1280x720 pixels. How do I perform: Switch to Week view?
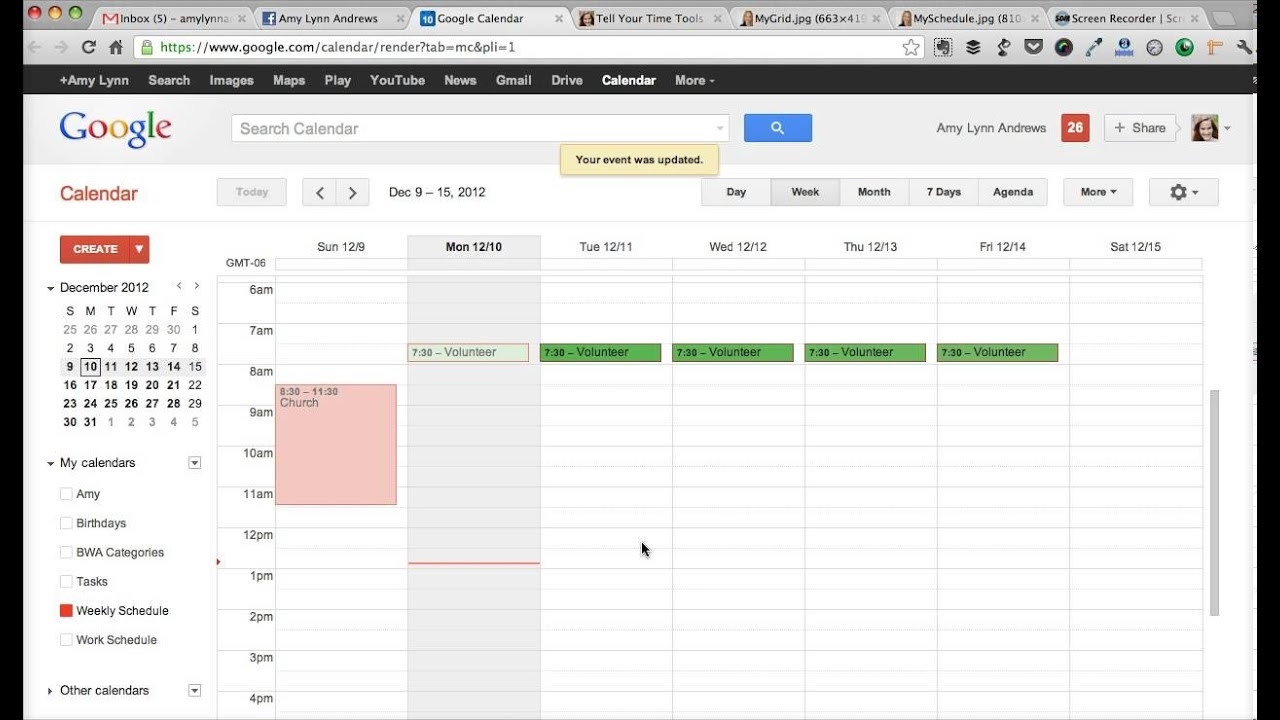click(x=805, y=192)
